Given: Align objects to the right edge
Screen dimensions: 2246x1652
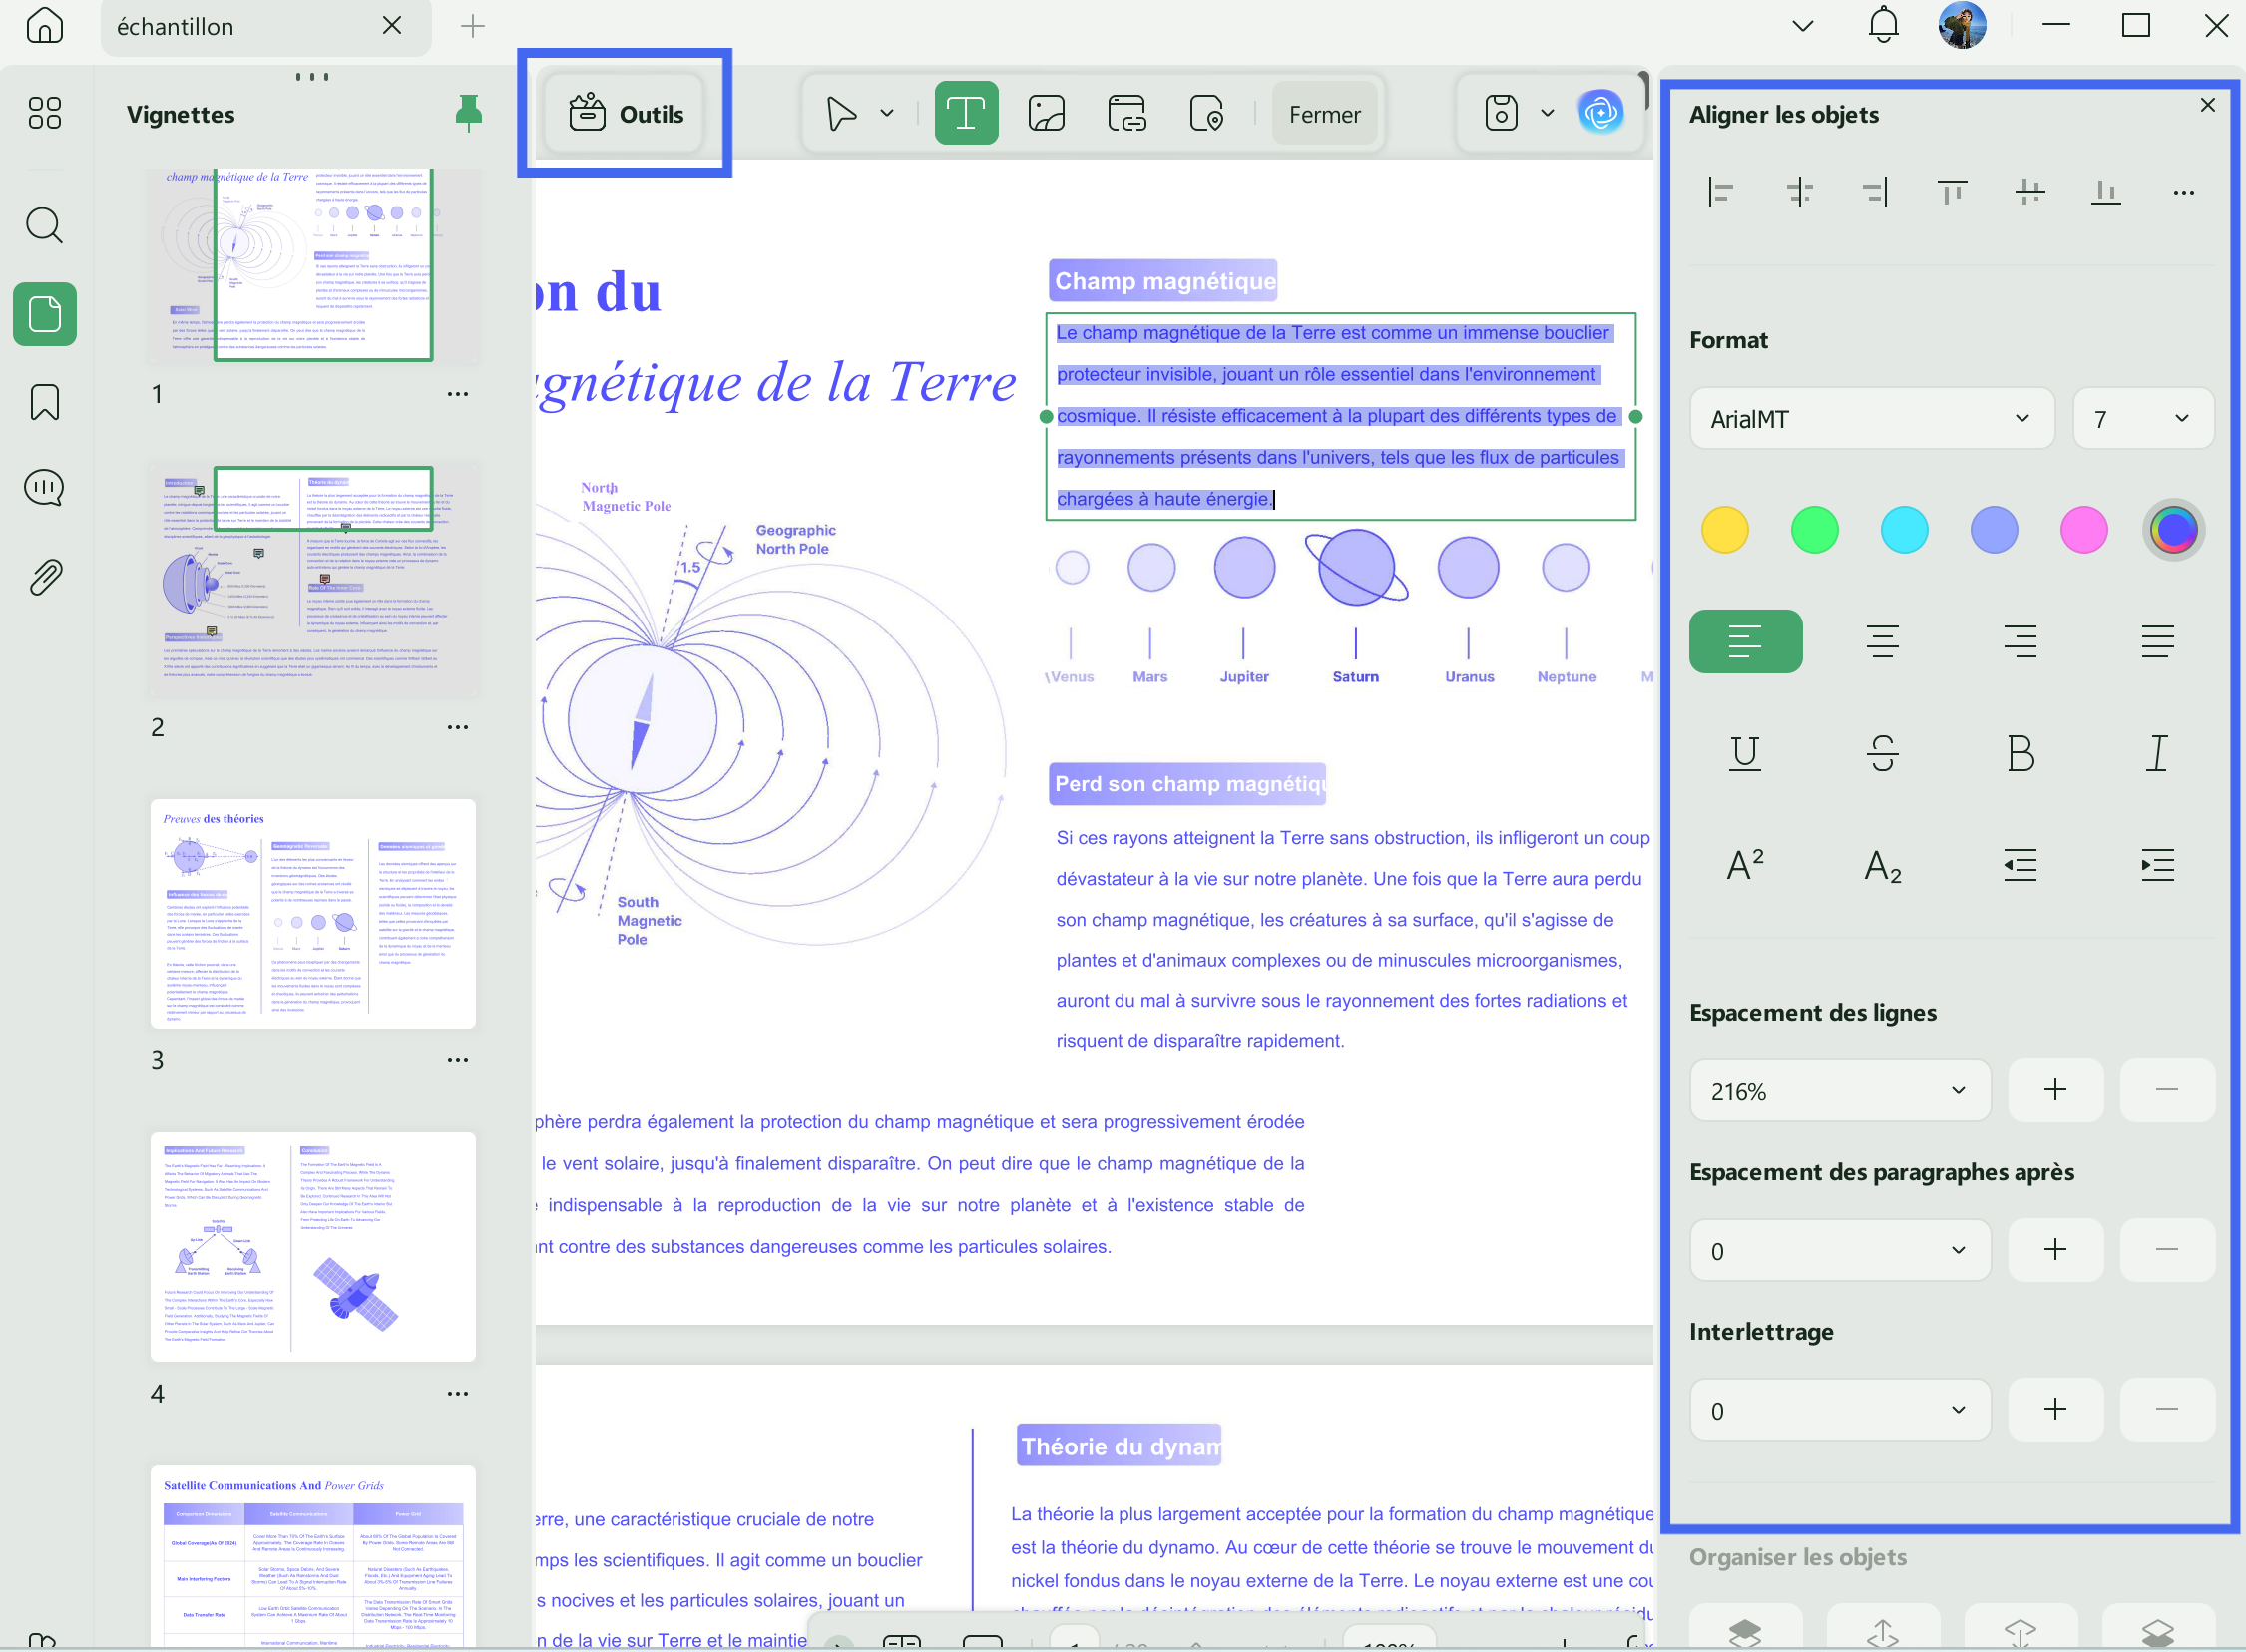Looking at the screenshot, I should pos(1875,191).
